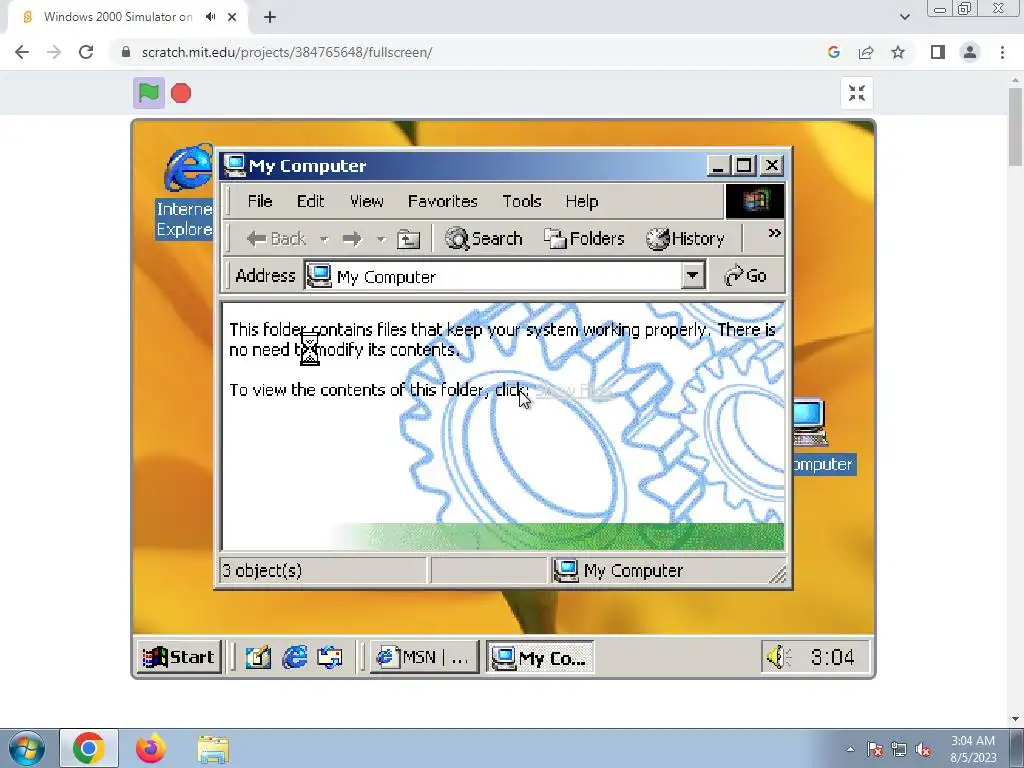Click the 3 object(s) status text
This screenshot has height=768, width=1024.
263,571
